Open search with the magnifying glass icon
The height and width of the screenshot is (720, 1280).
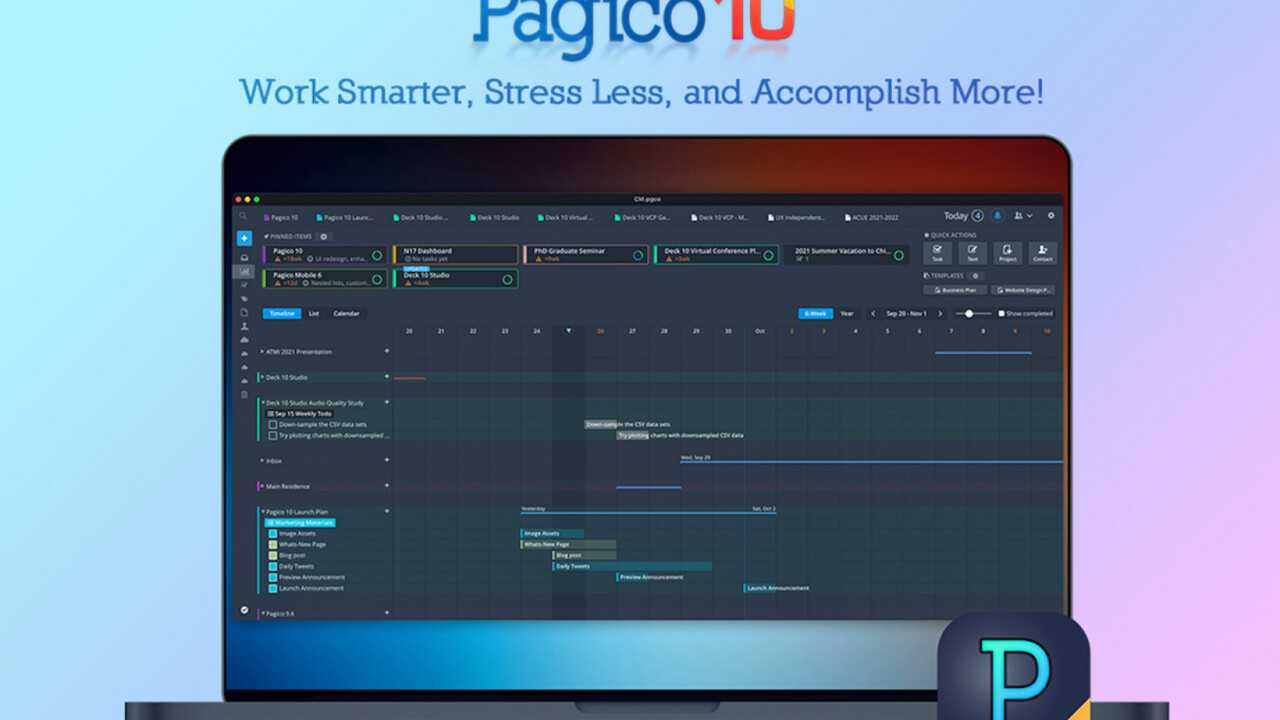click(242, 216)
